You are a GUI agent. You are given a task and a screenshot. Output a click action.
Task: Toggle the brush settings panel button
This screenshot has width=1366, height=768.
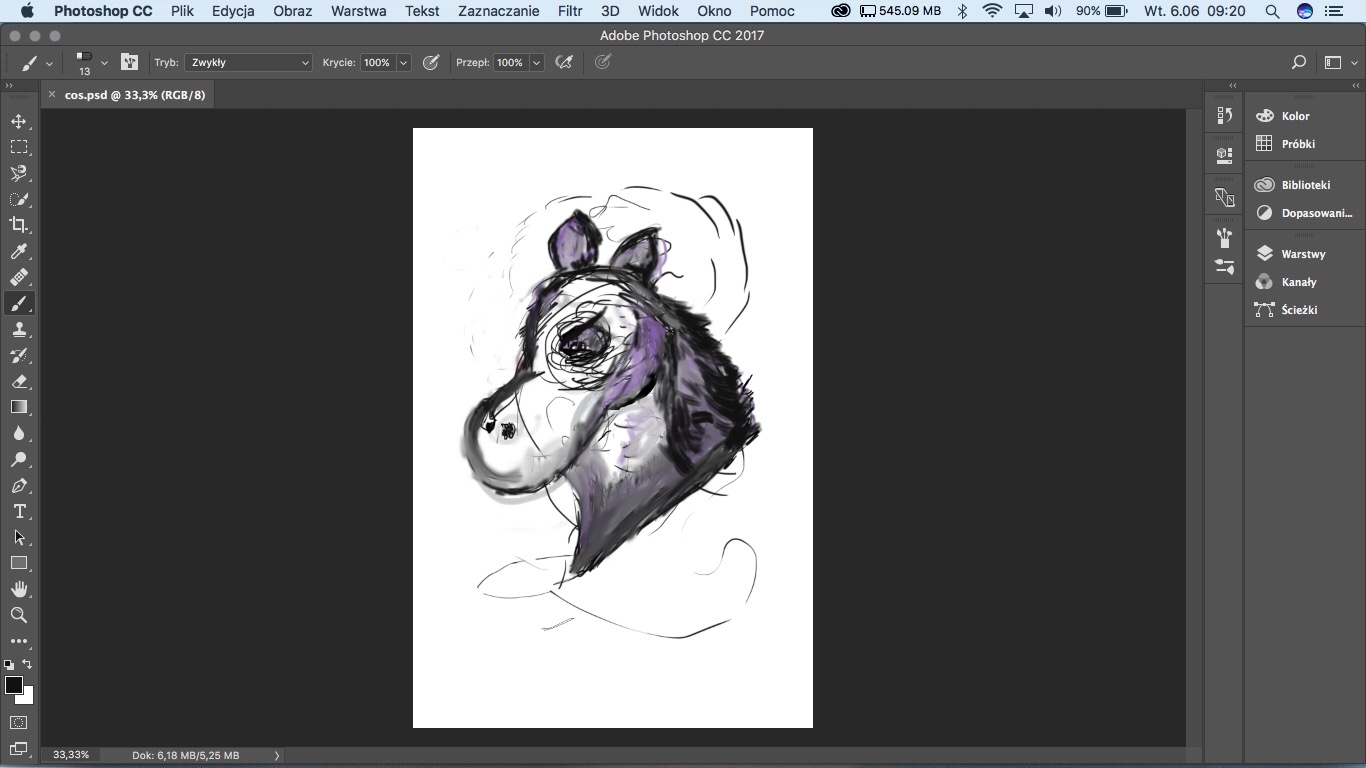pos(129,62)
